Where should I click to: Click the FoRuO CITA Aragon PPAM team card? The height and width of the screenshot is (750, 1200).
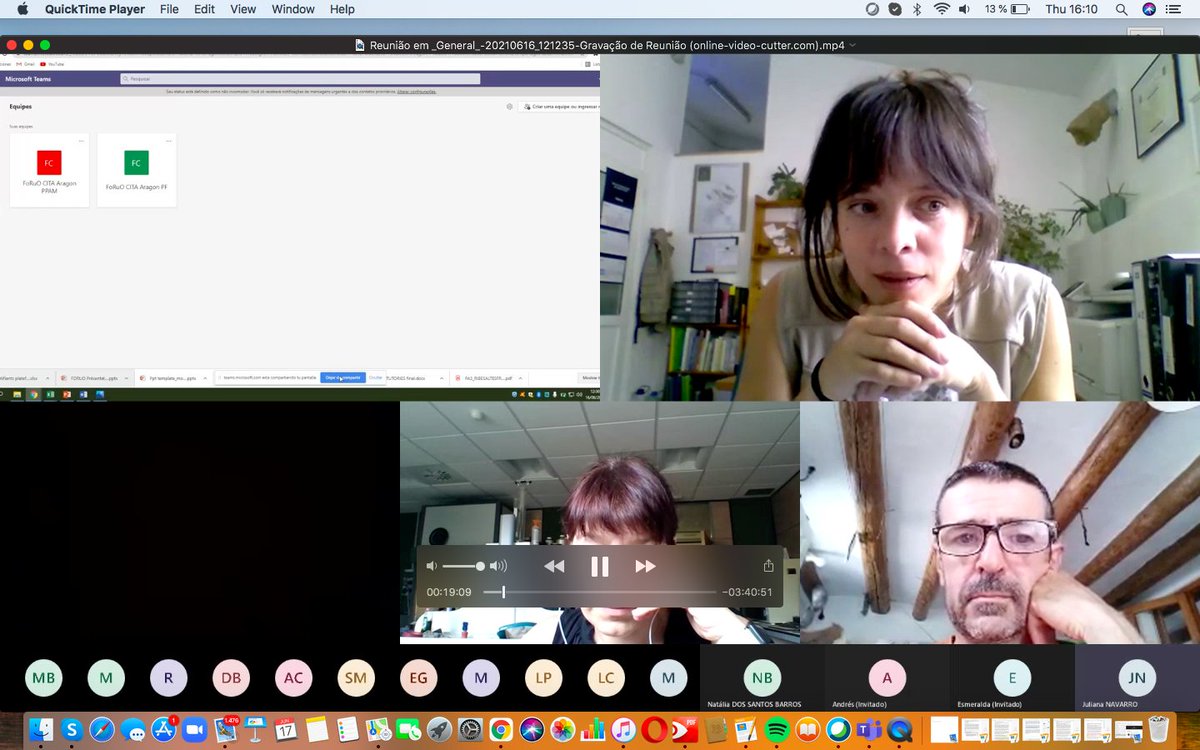pyautogui.click(x=49, y=170)
